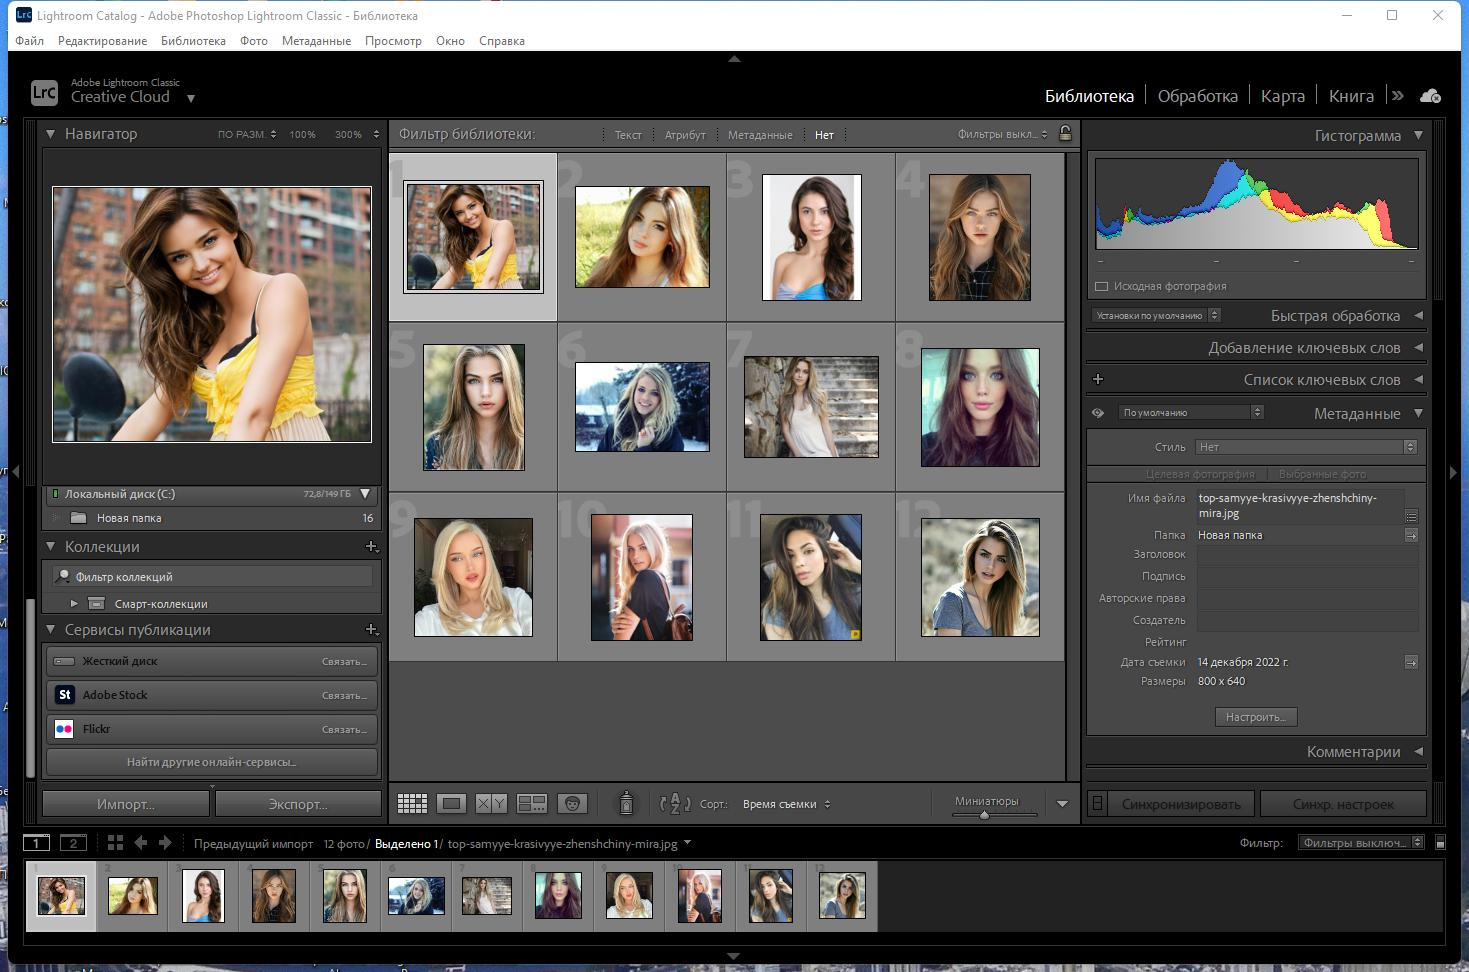Set navigator zoom to 100%

click(x=302, y=134)
